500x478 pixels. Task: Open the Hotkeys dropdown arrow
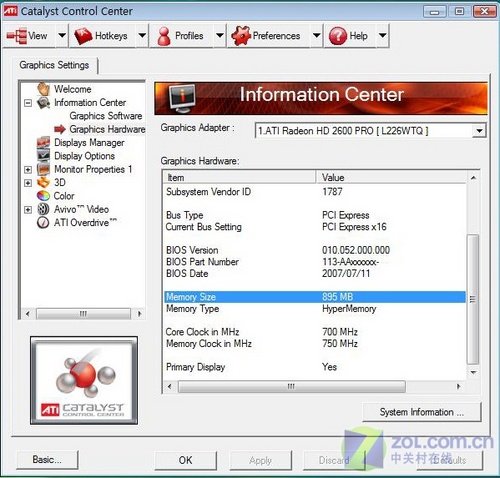point(142,35)
